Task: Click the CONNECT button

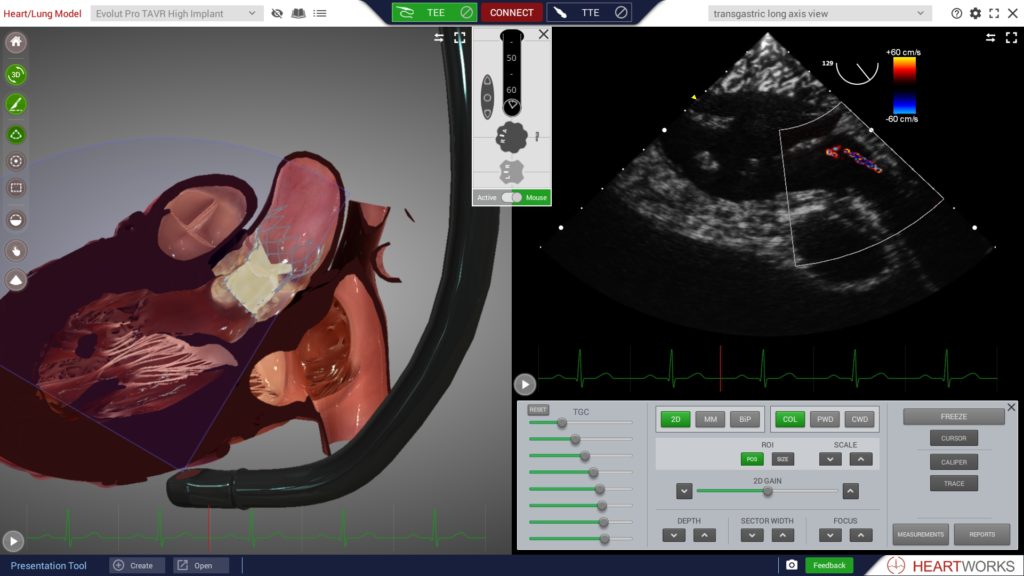Action: (x=511, y=12)
